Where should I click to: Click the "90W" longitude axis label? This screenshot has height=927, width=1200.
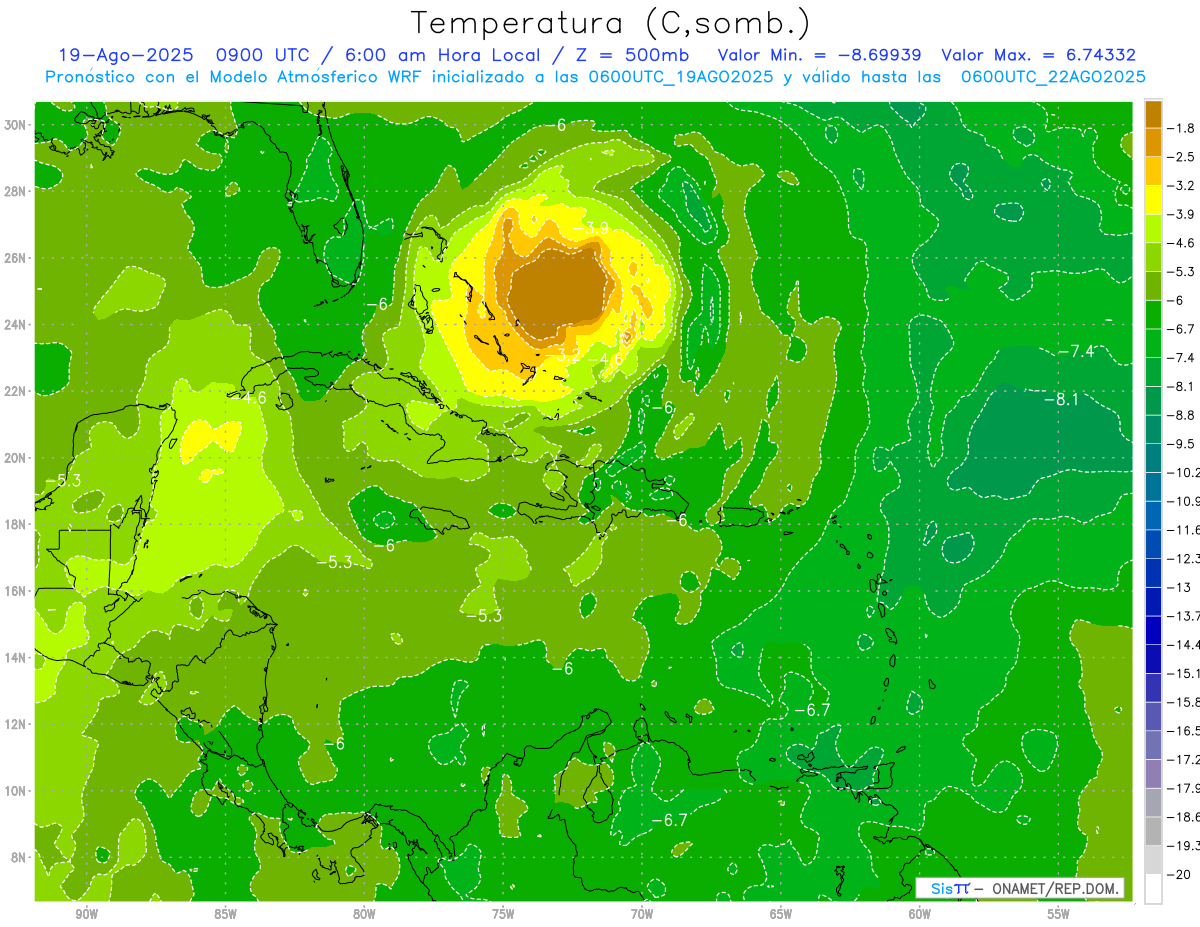(x=86, y=914)
